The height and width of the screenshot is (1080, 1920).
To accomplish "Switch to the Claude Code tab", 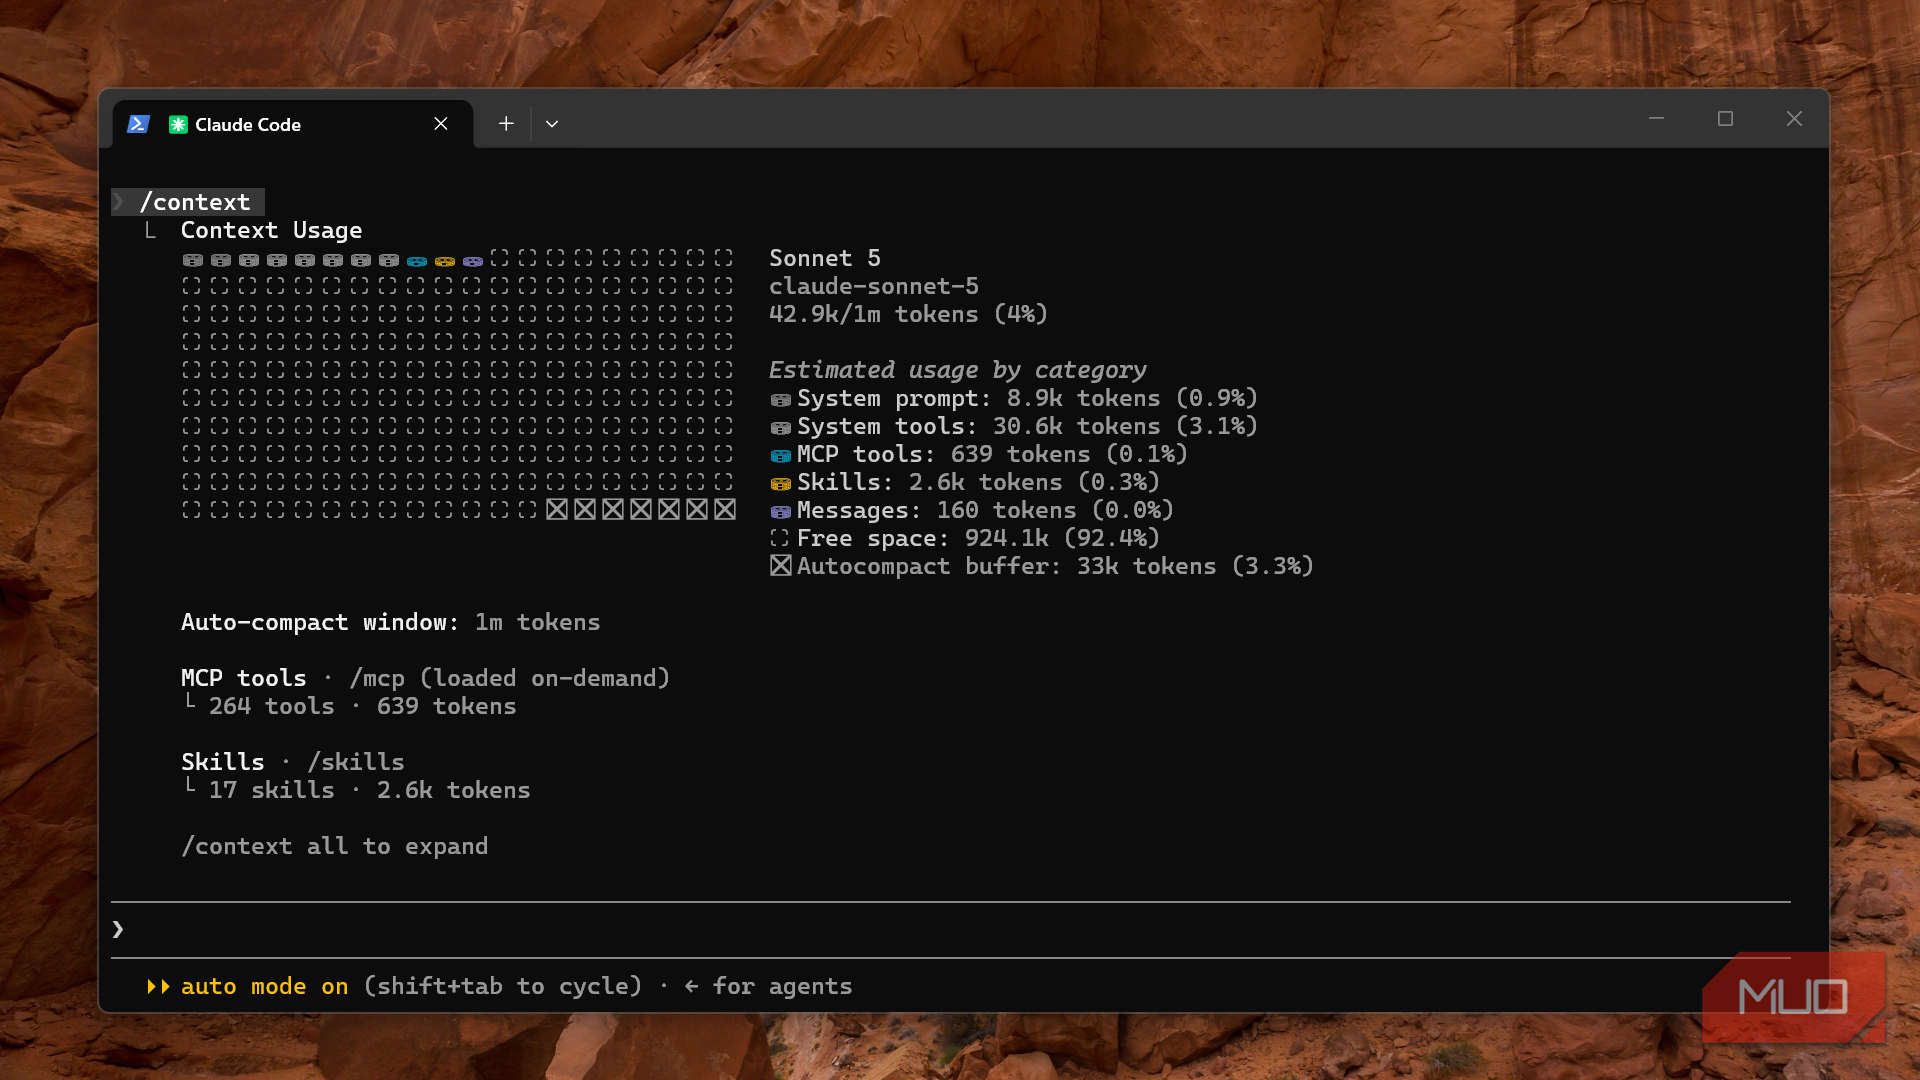I will click(x=292, y=124).
